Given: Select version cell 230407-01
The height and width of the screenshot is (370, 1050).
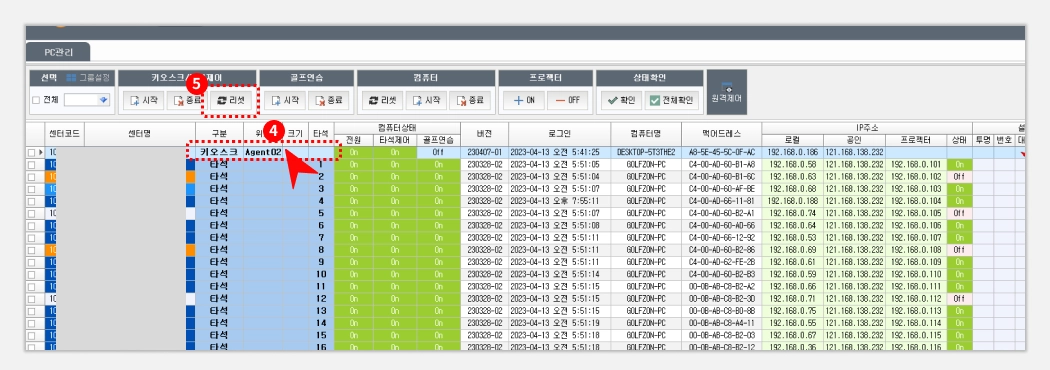Looking at the screenshot, I should [x=484, y=153].
